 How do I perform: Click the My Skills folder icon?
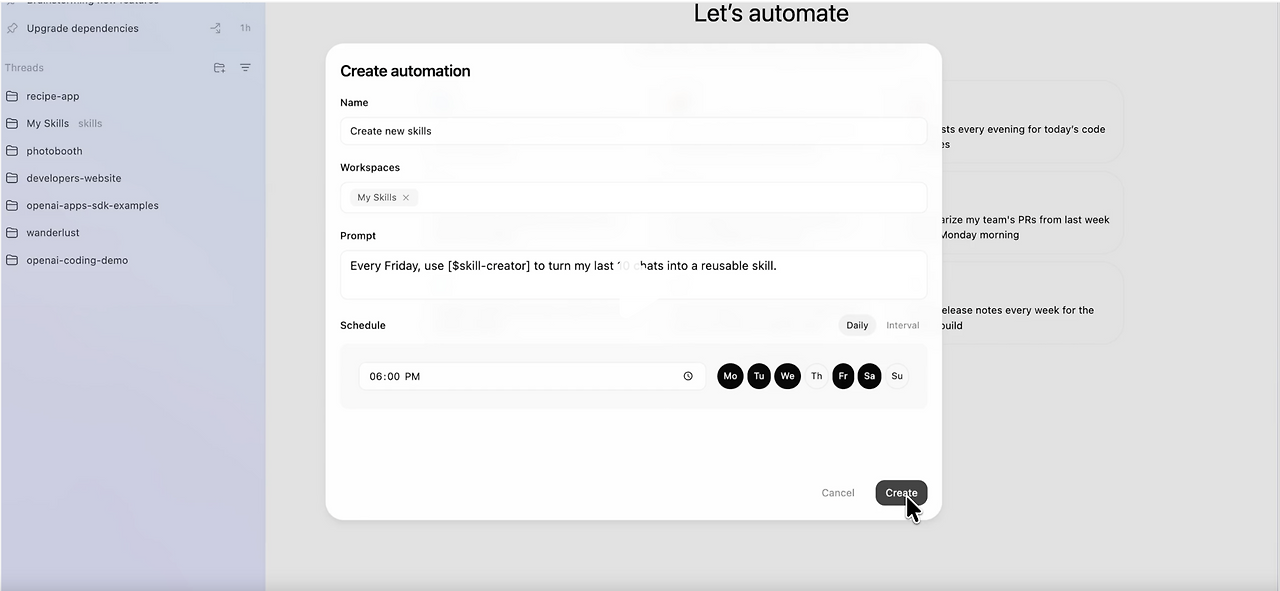click(x=12, y=123)
